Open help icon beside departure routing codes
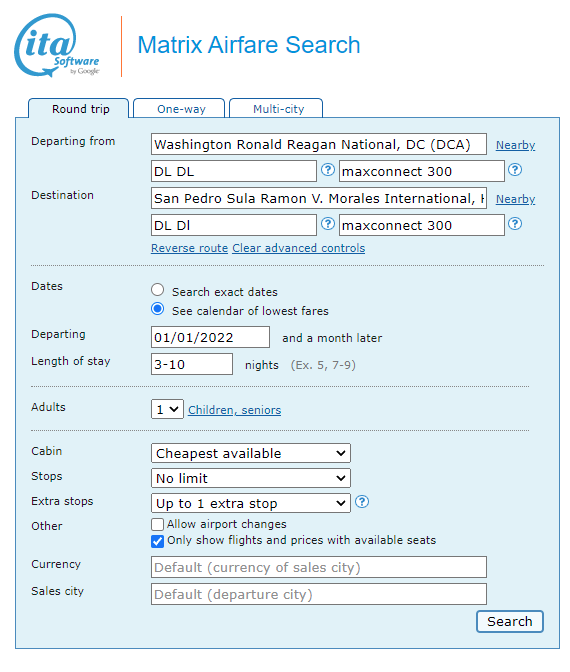The image size is (570, 672). pyautogui.click(x=328, y=170)
